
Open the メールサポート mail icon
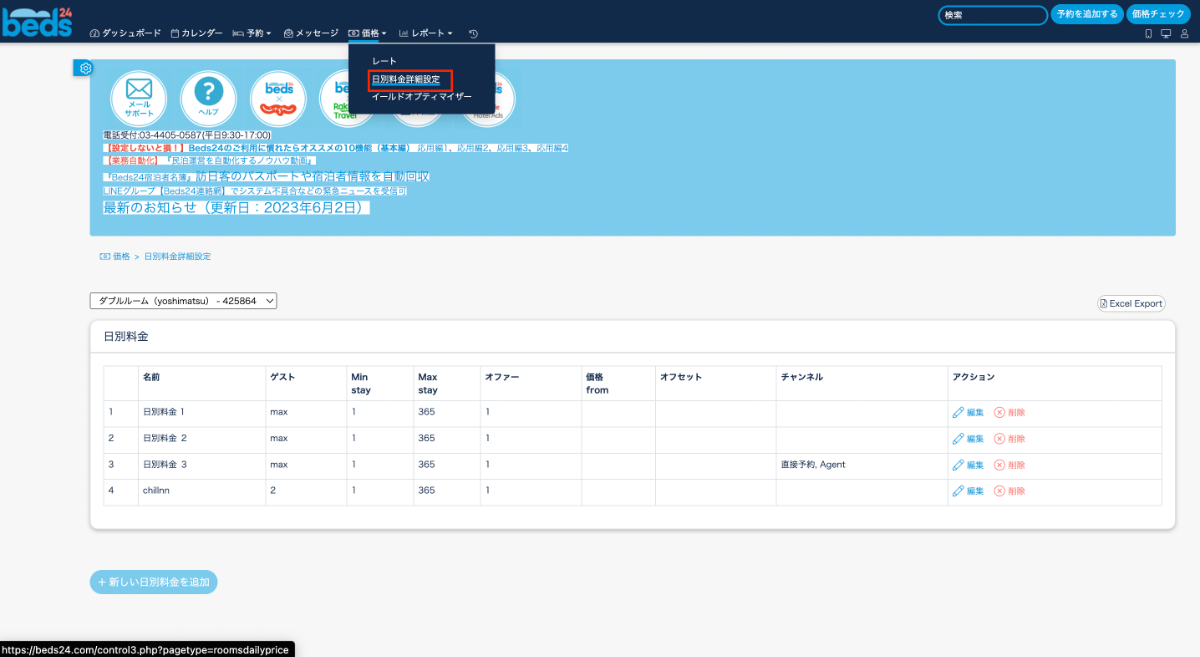(x=139, y=97)
